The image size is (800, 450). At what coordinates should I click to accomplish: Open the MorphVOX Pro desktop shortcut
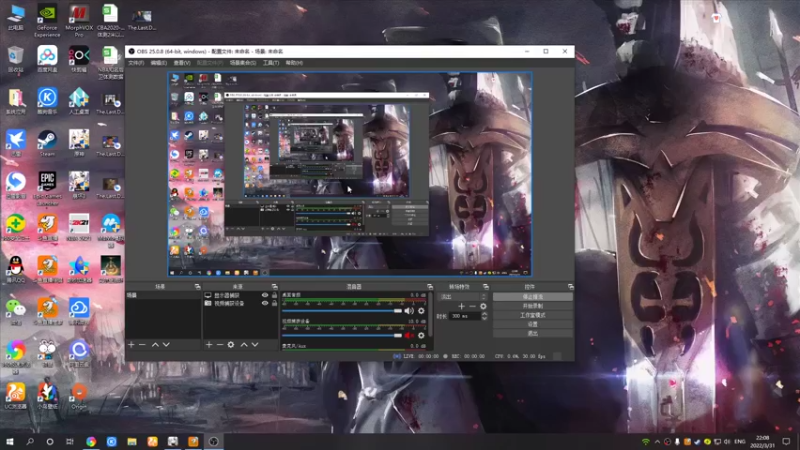coord(79,20)
